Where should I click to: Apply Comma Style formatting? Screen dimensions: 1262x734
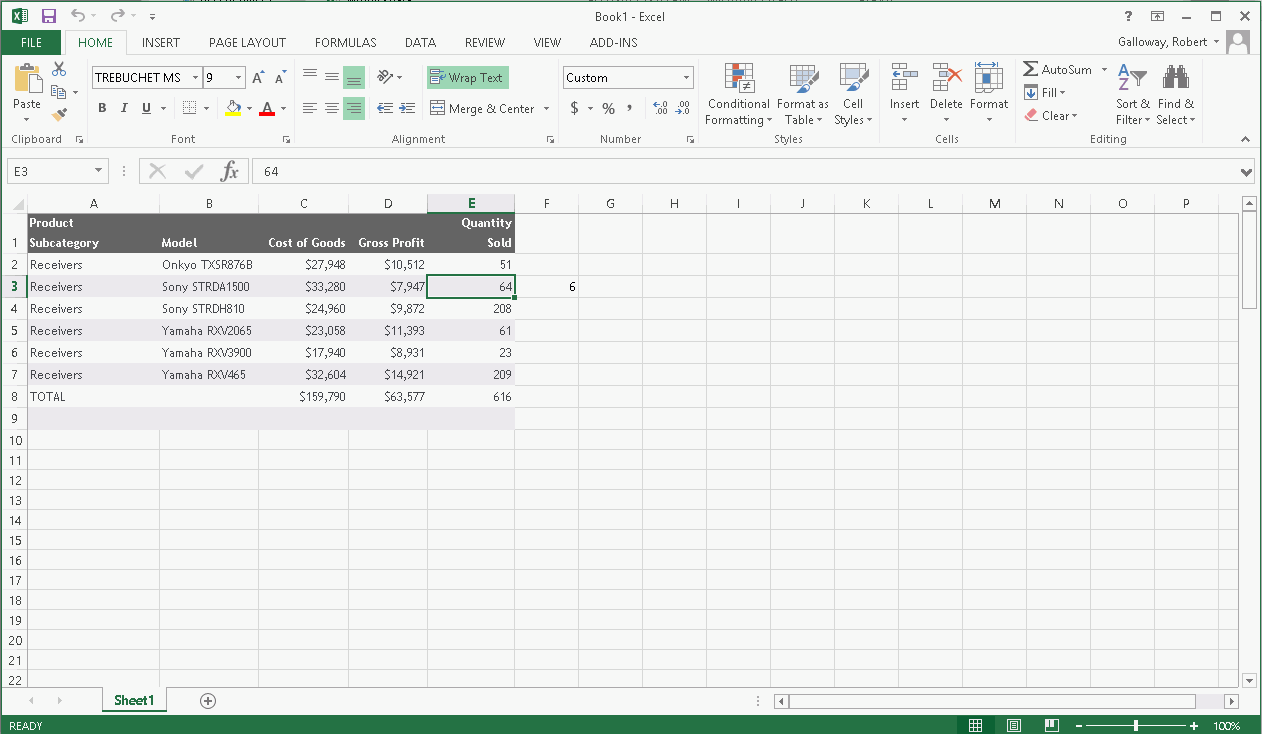[x=630, y=108]
